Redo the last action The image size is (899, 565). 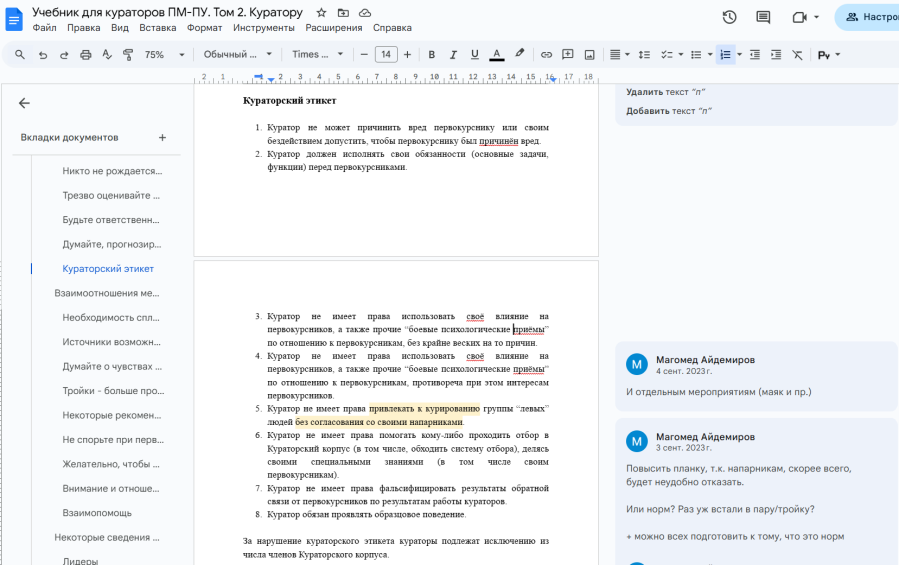coord(64,54)
